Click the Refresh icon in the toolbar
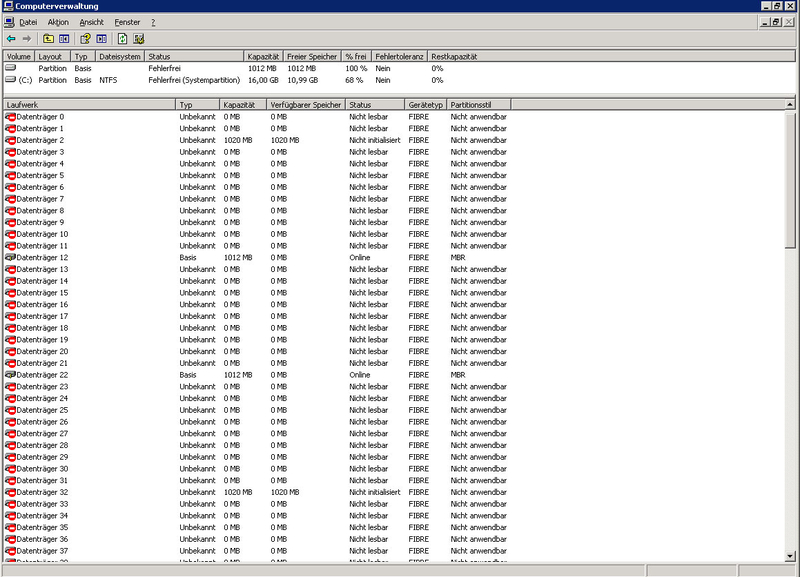The height and width of the screenshot is (577, 800). tap(122, 40)
